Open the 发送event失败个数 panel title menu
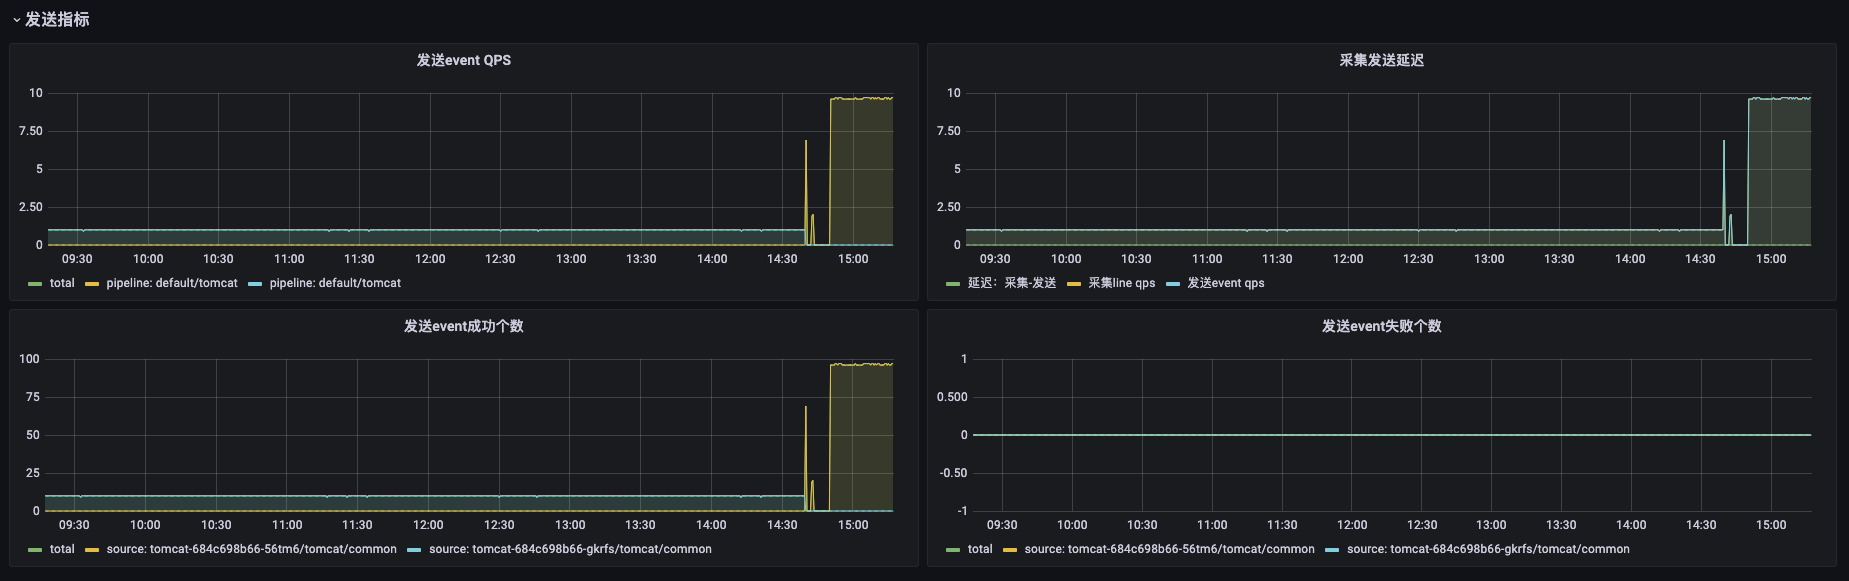Image resolution: width=1849 pixels, height=581 pixels. tap(1381, 326)
